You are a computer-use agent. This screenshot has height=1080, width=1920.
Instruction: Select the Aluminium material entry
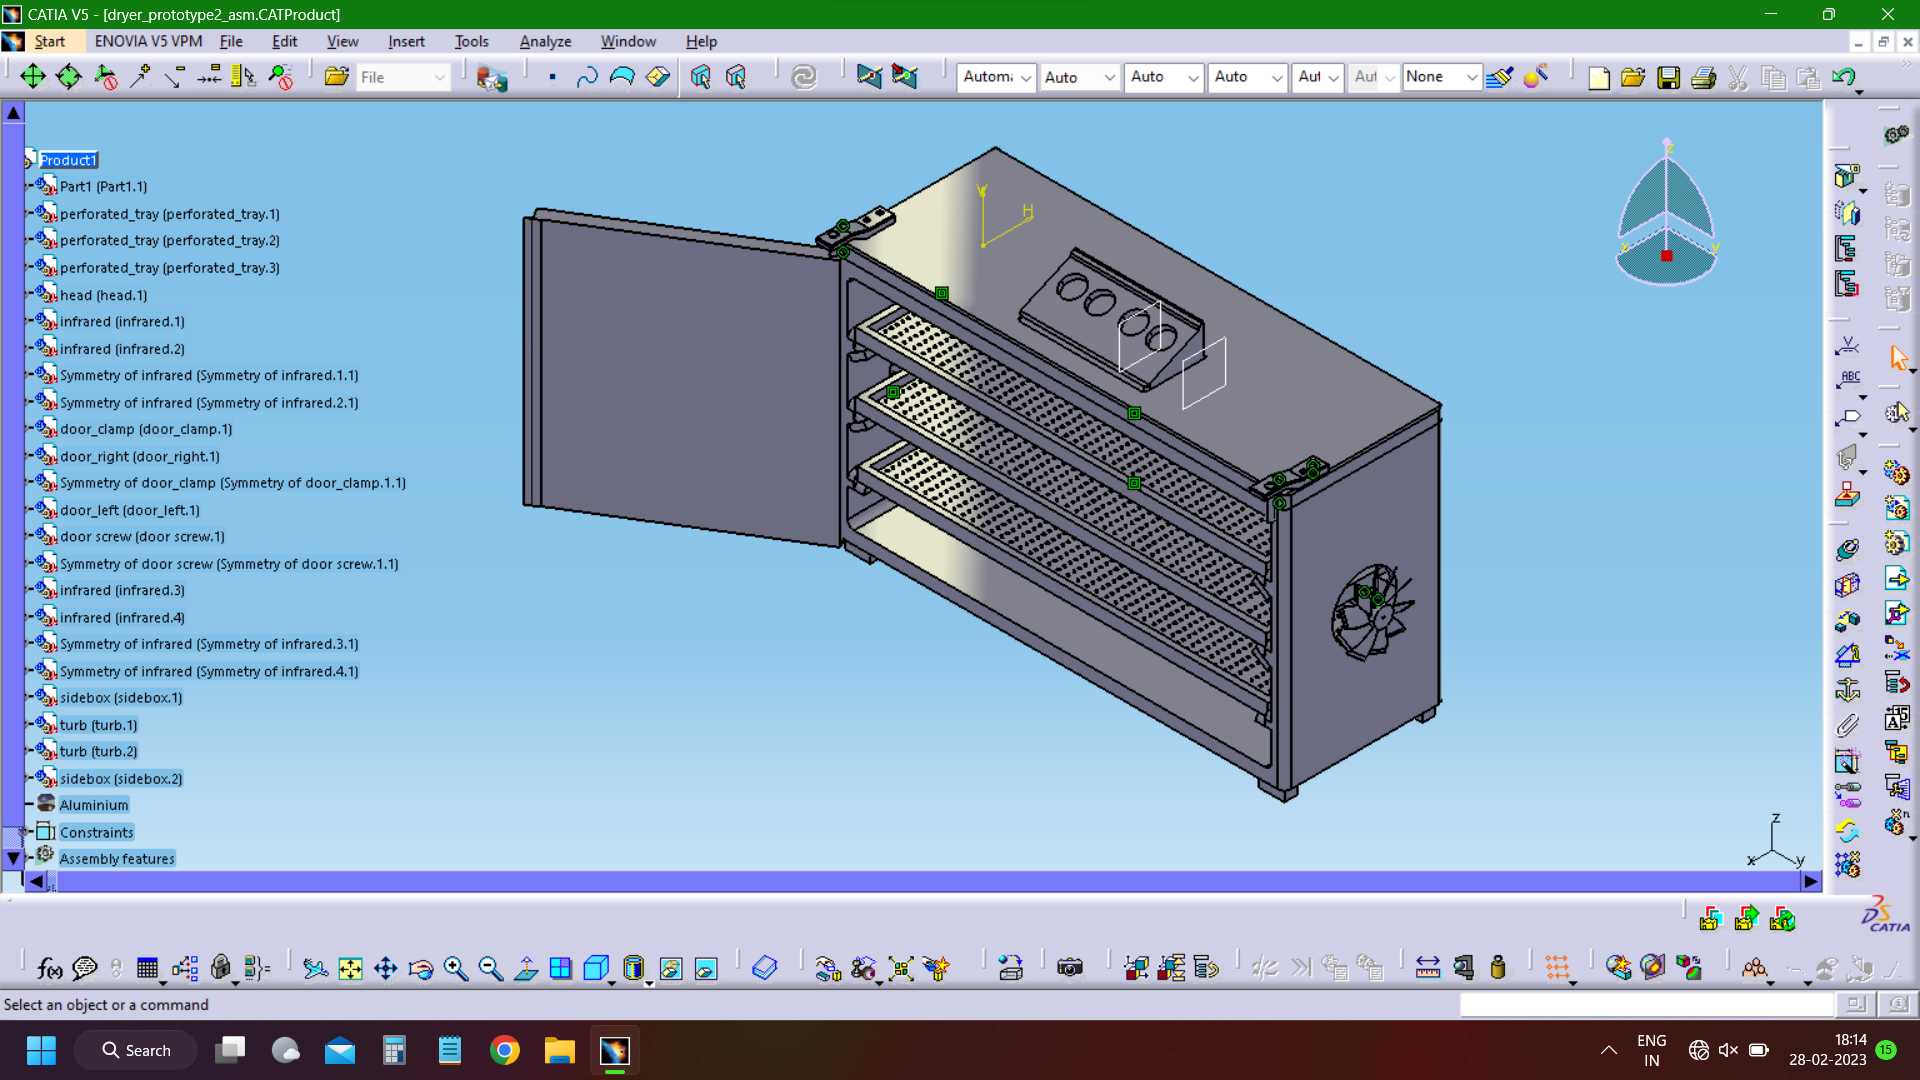click(94, 805)
